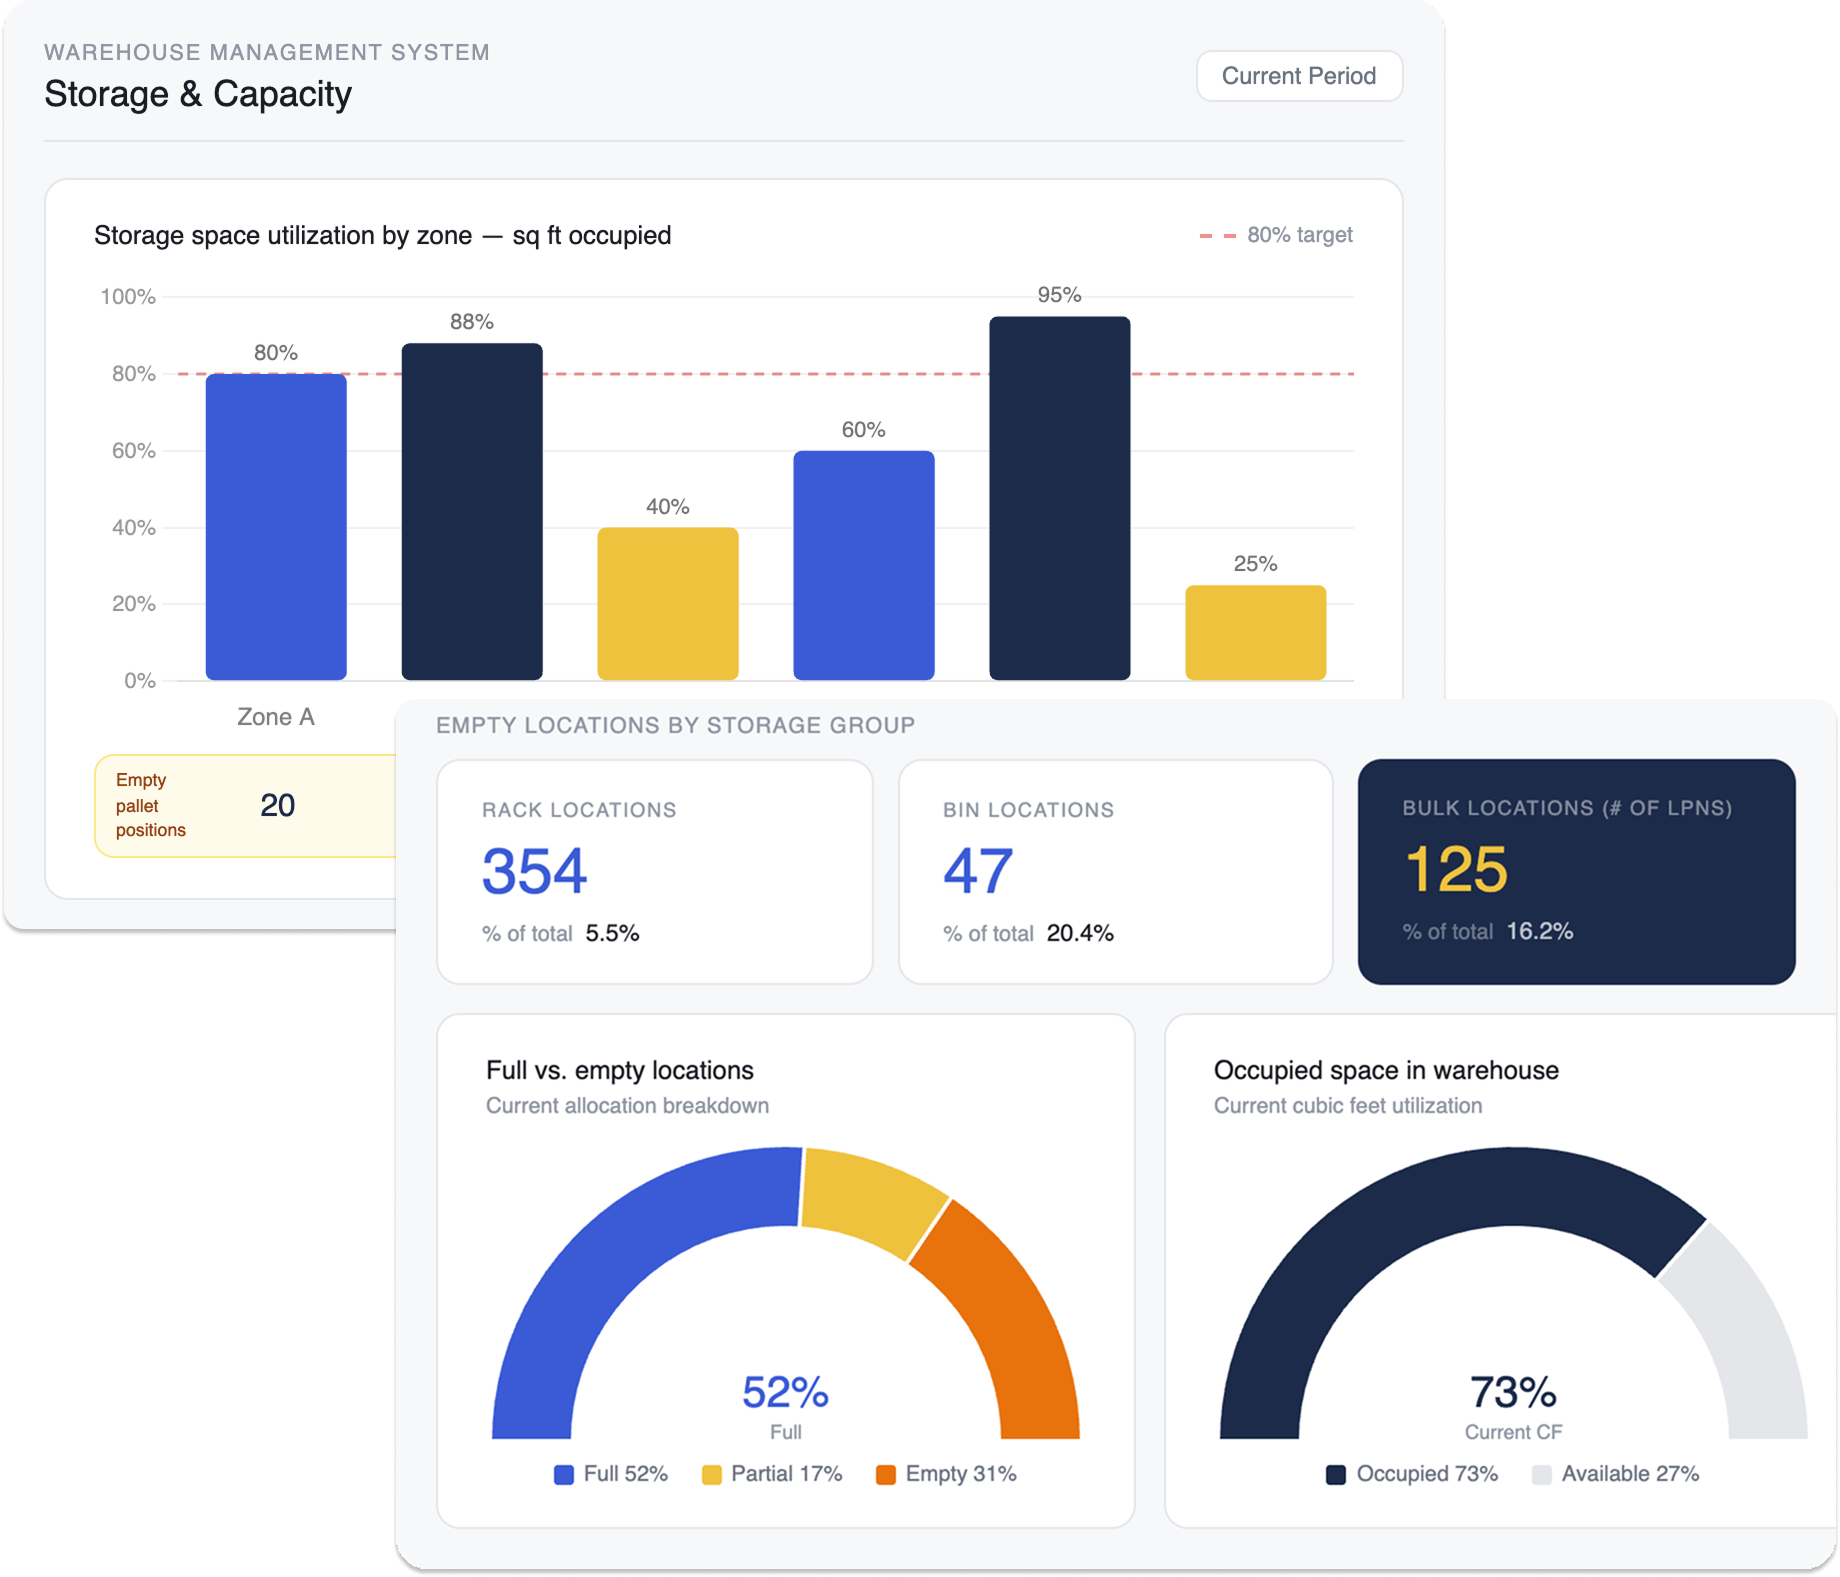The image size is (1840, 1577).
Task: Click the empty pallet positions value "20"
Action: [277, 806]
